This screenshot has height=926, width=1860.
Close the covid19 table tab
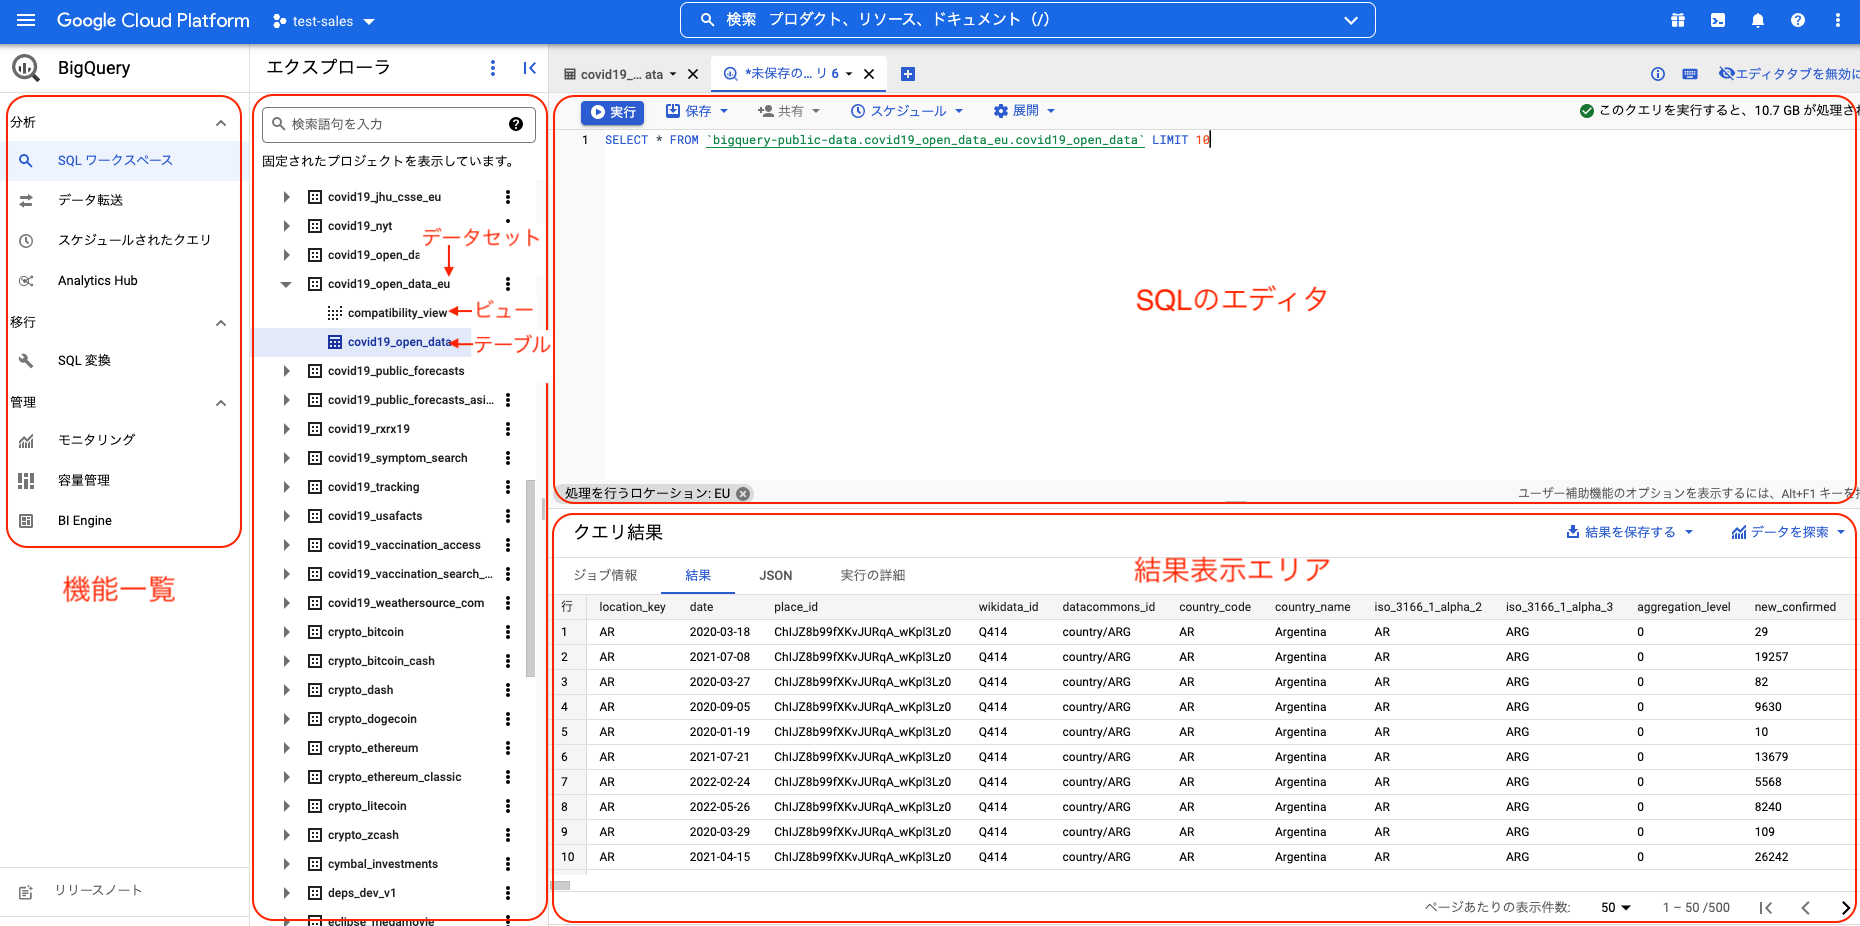pos(693,74)
